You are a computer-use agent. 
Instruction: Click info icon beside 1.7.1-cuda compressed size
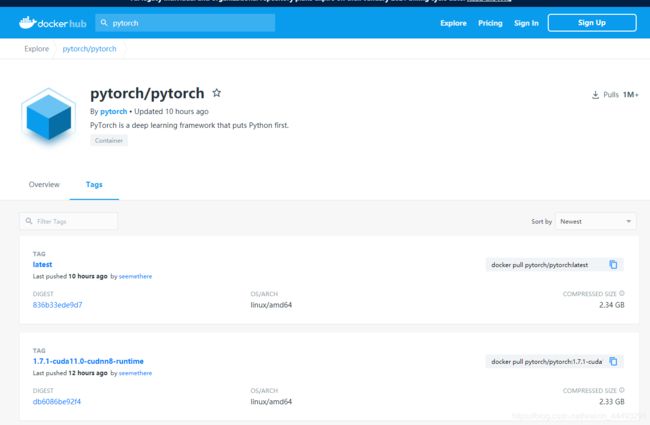coord(622,390)
